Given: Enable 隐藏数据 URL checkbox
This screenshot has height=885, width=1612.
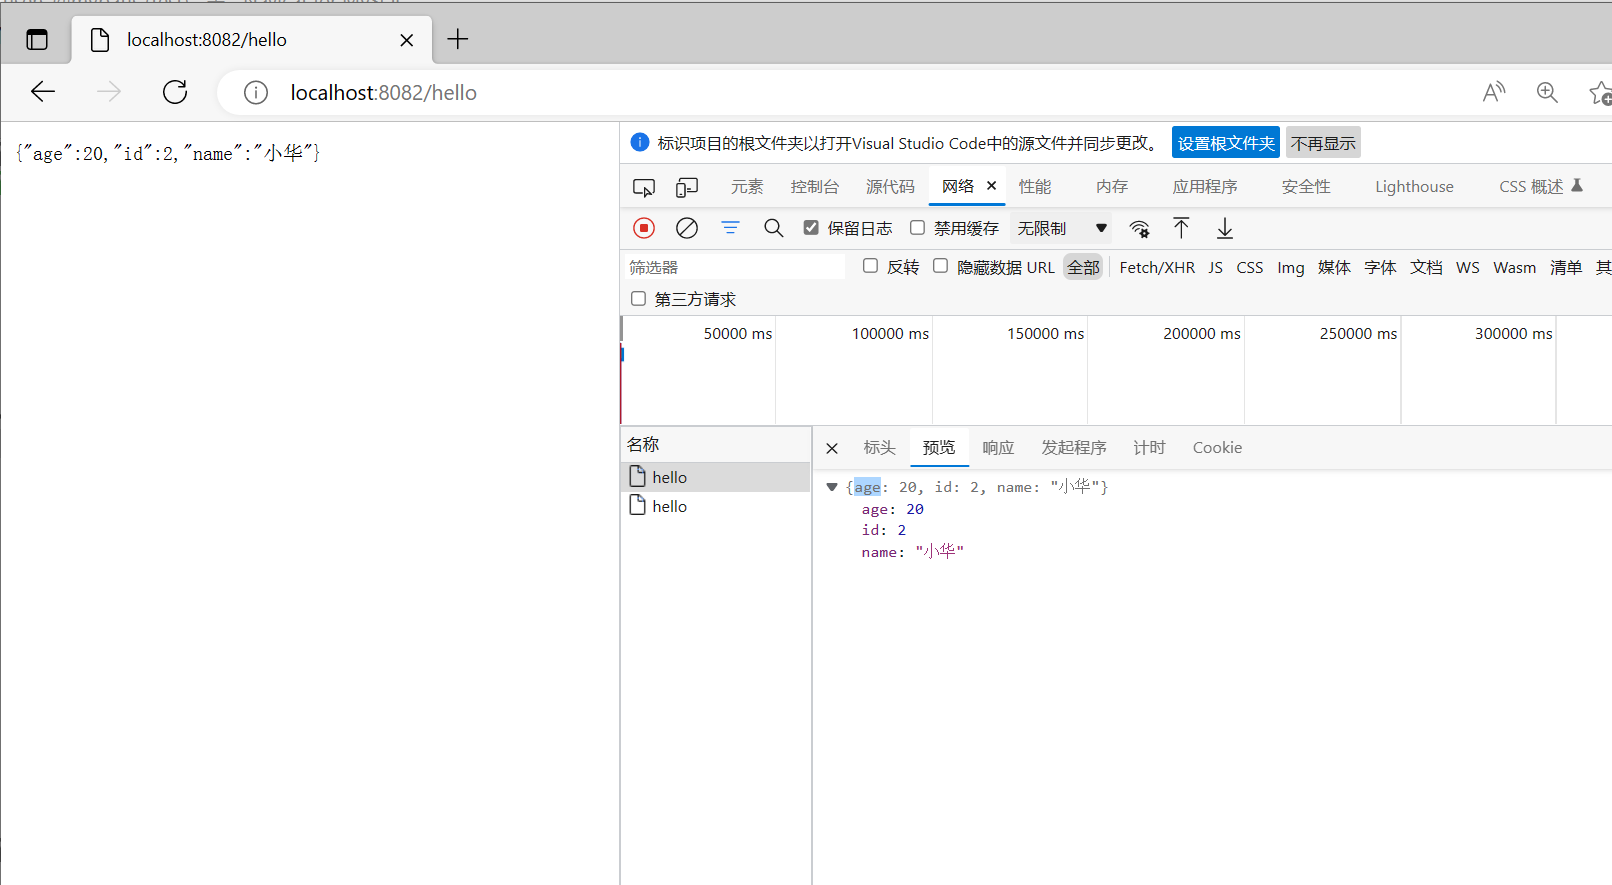Looking at the screenshot, I should point(940,265).
